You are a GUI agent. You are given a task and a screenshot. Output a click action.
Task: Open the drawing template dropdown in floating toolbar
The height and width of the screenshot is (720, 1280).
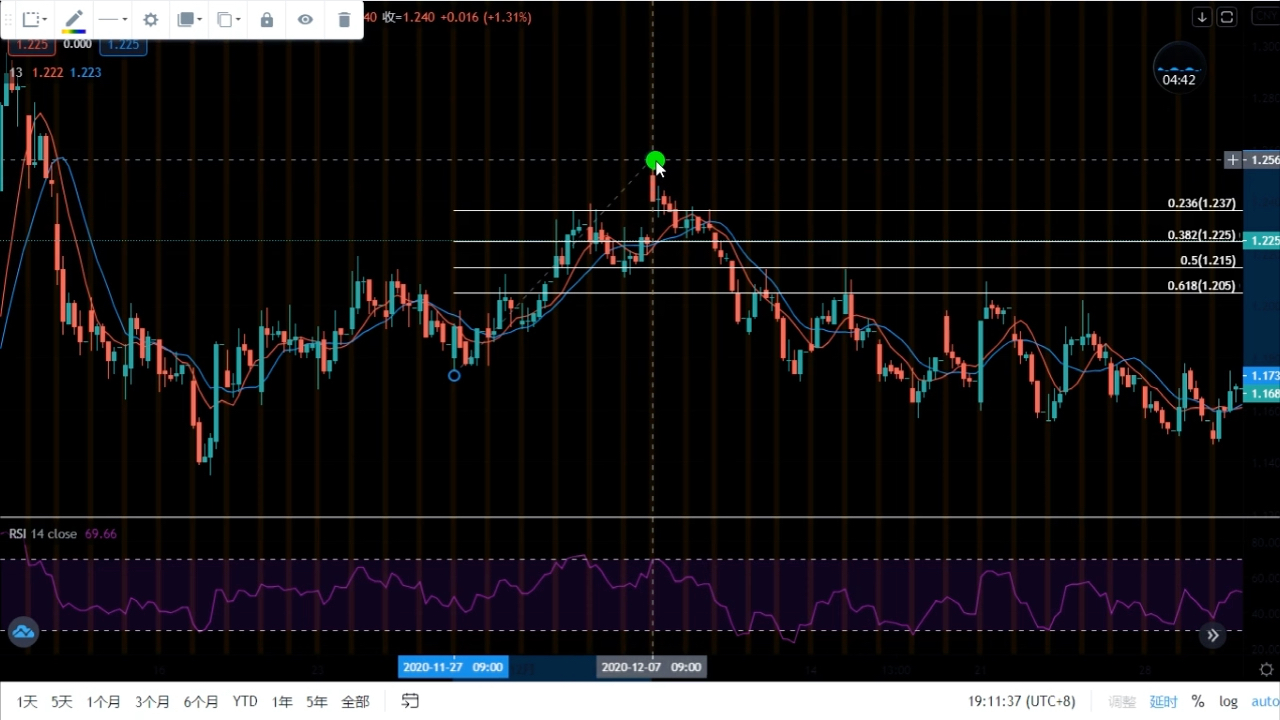click(x=35, y=19)
